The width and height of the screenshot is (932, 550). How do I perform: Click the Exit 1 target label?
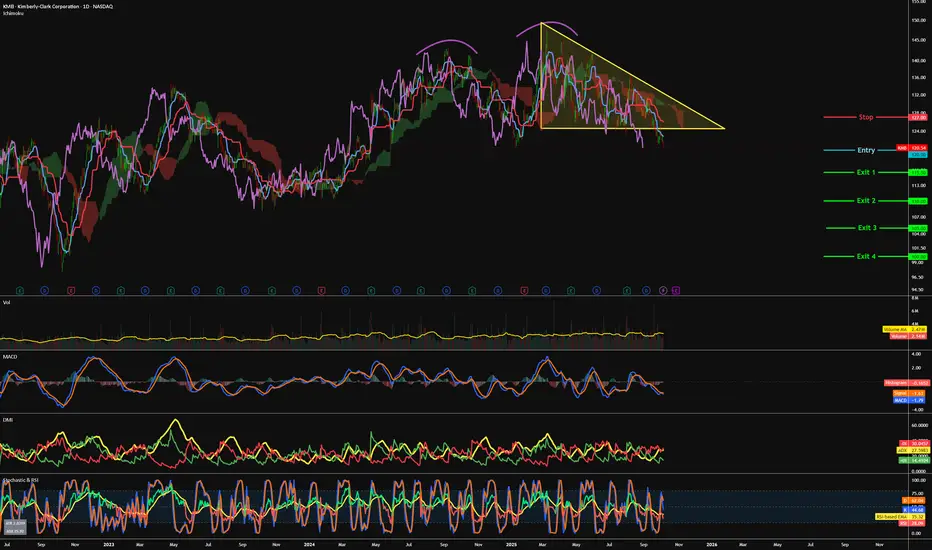click(x=865, y=172)
